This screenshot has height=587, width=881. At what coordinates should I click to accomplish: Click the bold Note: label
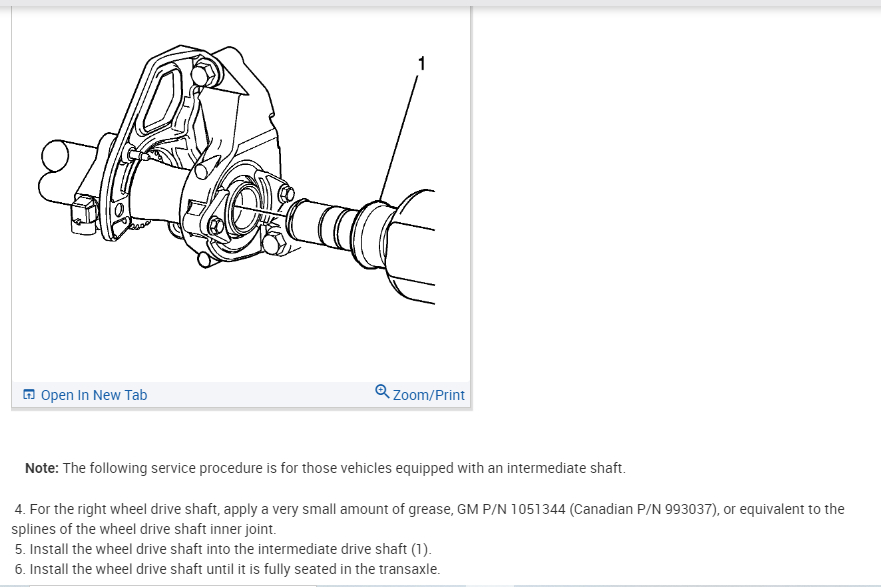point(42,468)
